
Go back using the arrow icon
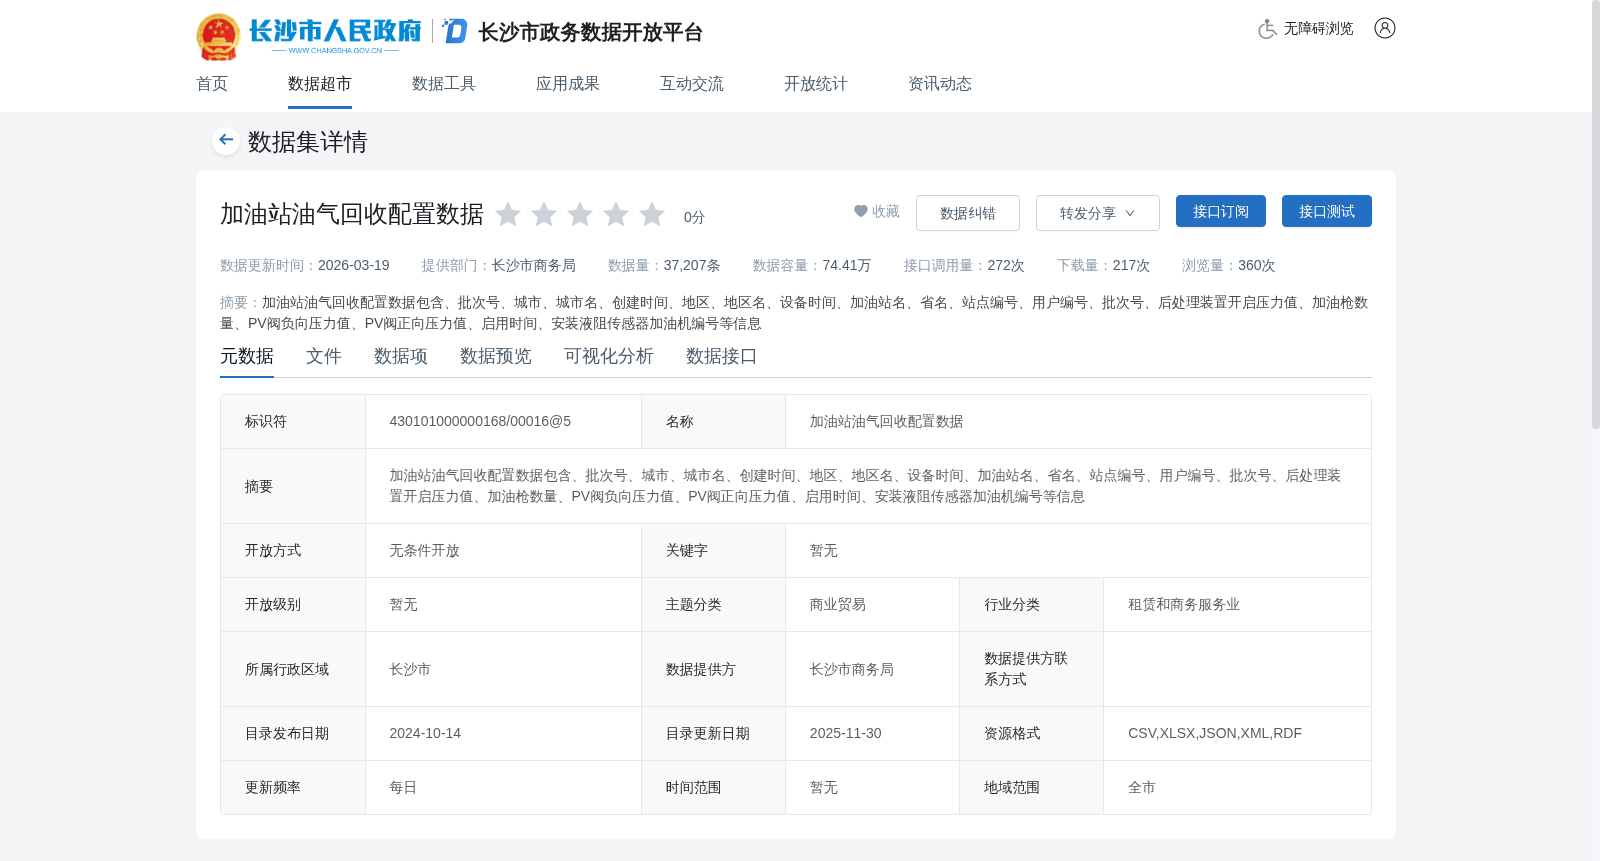pyautogui.click(x=226, y=140)
